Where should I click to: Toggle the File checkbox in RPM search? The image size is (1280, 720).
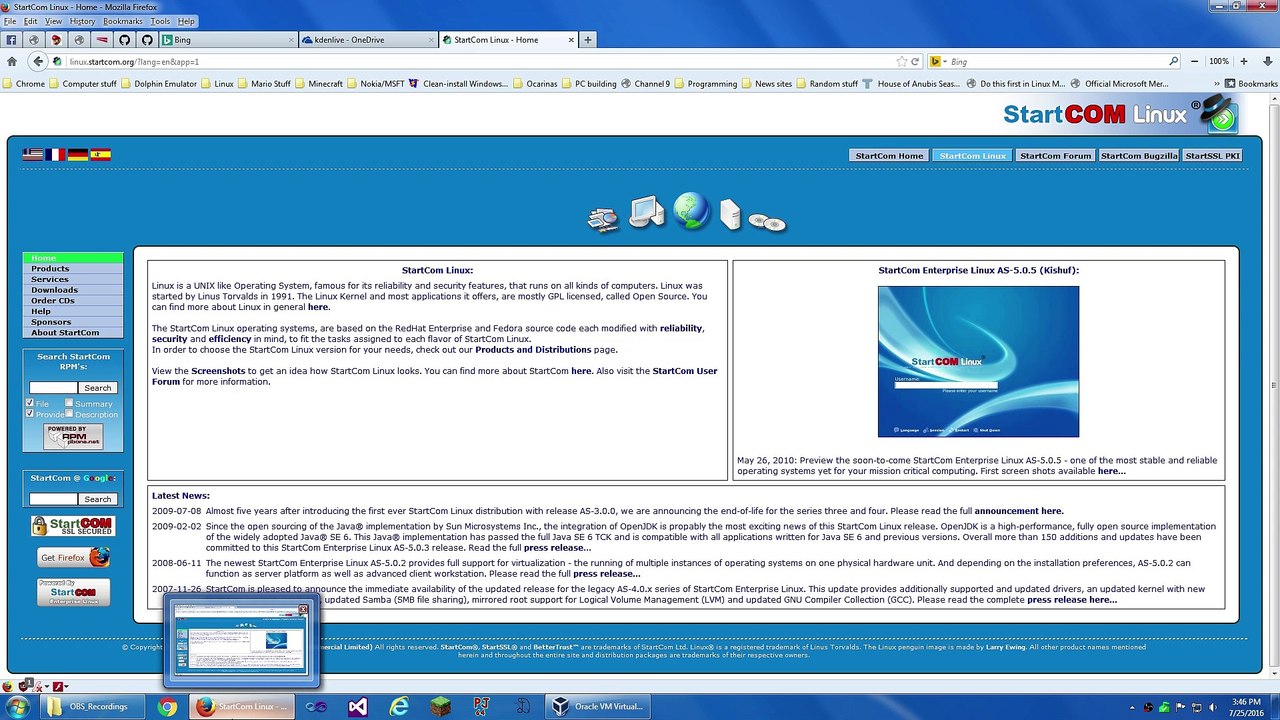pyautogui.click(x=29, y=403)
